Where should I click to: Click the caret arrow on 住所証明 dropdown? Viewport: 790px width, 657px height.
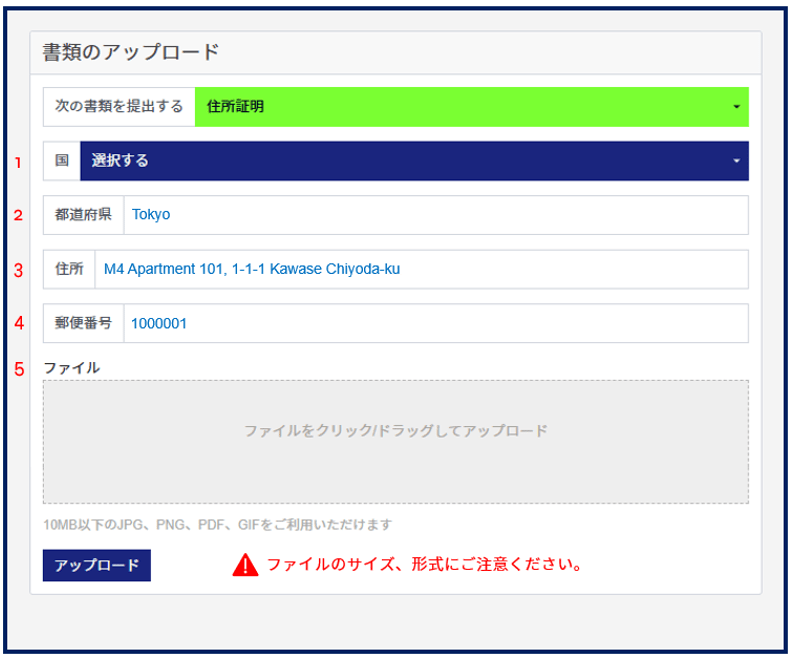[736, 107]
